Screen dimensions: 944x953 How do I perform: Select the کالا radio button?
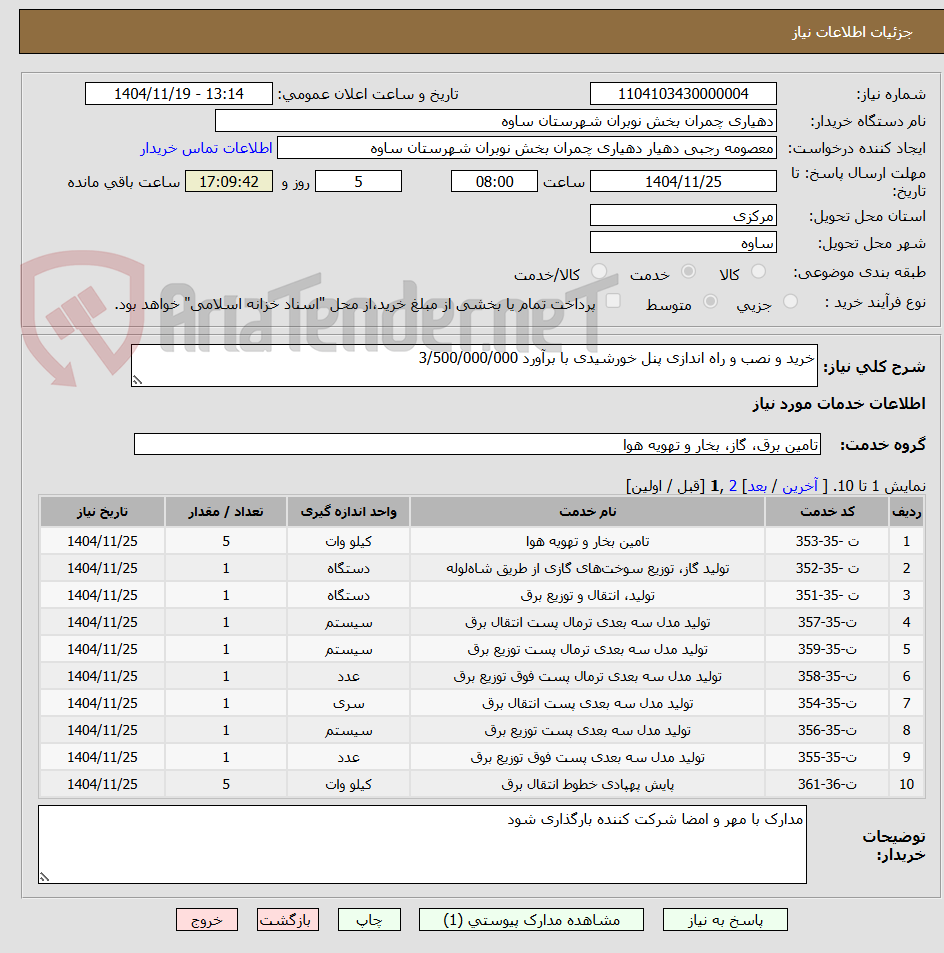pos(758,272)
